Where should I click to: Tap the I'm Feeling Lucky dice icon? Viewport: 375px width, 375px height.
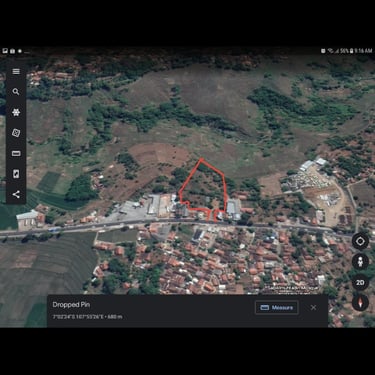(x=16, y=133)
